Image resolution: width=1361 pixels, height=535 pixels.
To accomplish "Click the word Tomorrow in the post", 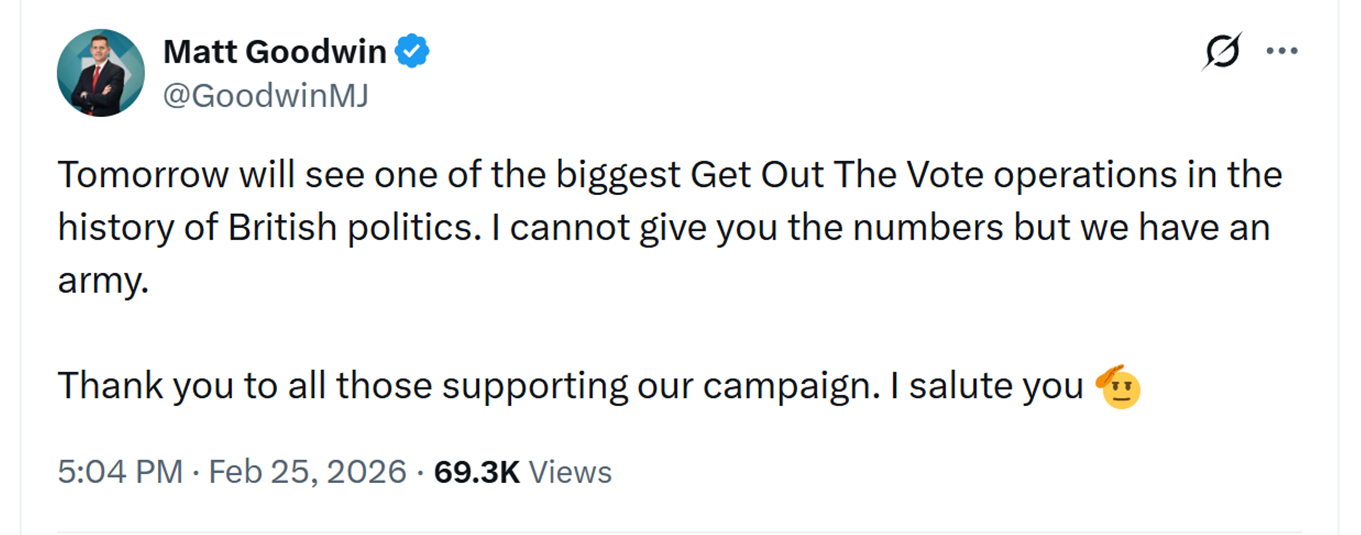I will [142, 175].
